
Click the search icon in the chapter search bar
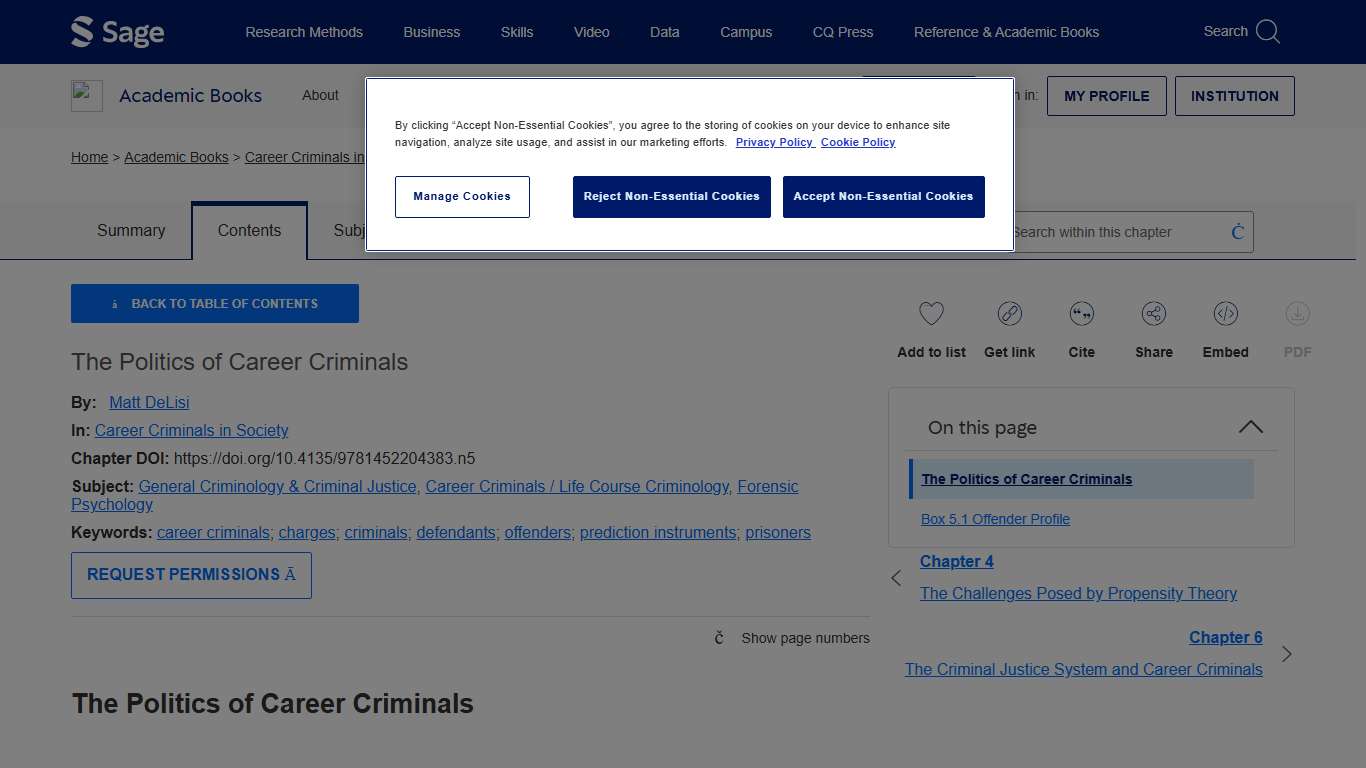tap(1237, 232)
